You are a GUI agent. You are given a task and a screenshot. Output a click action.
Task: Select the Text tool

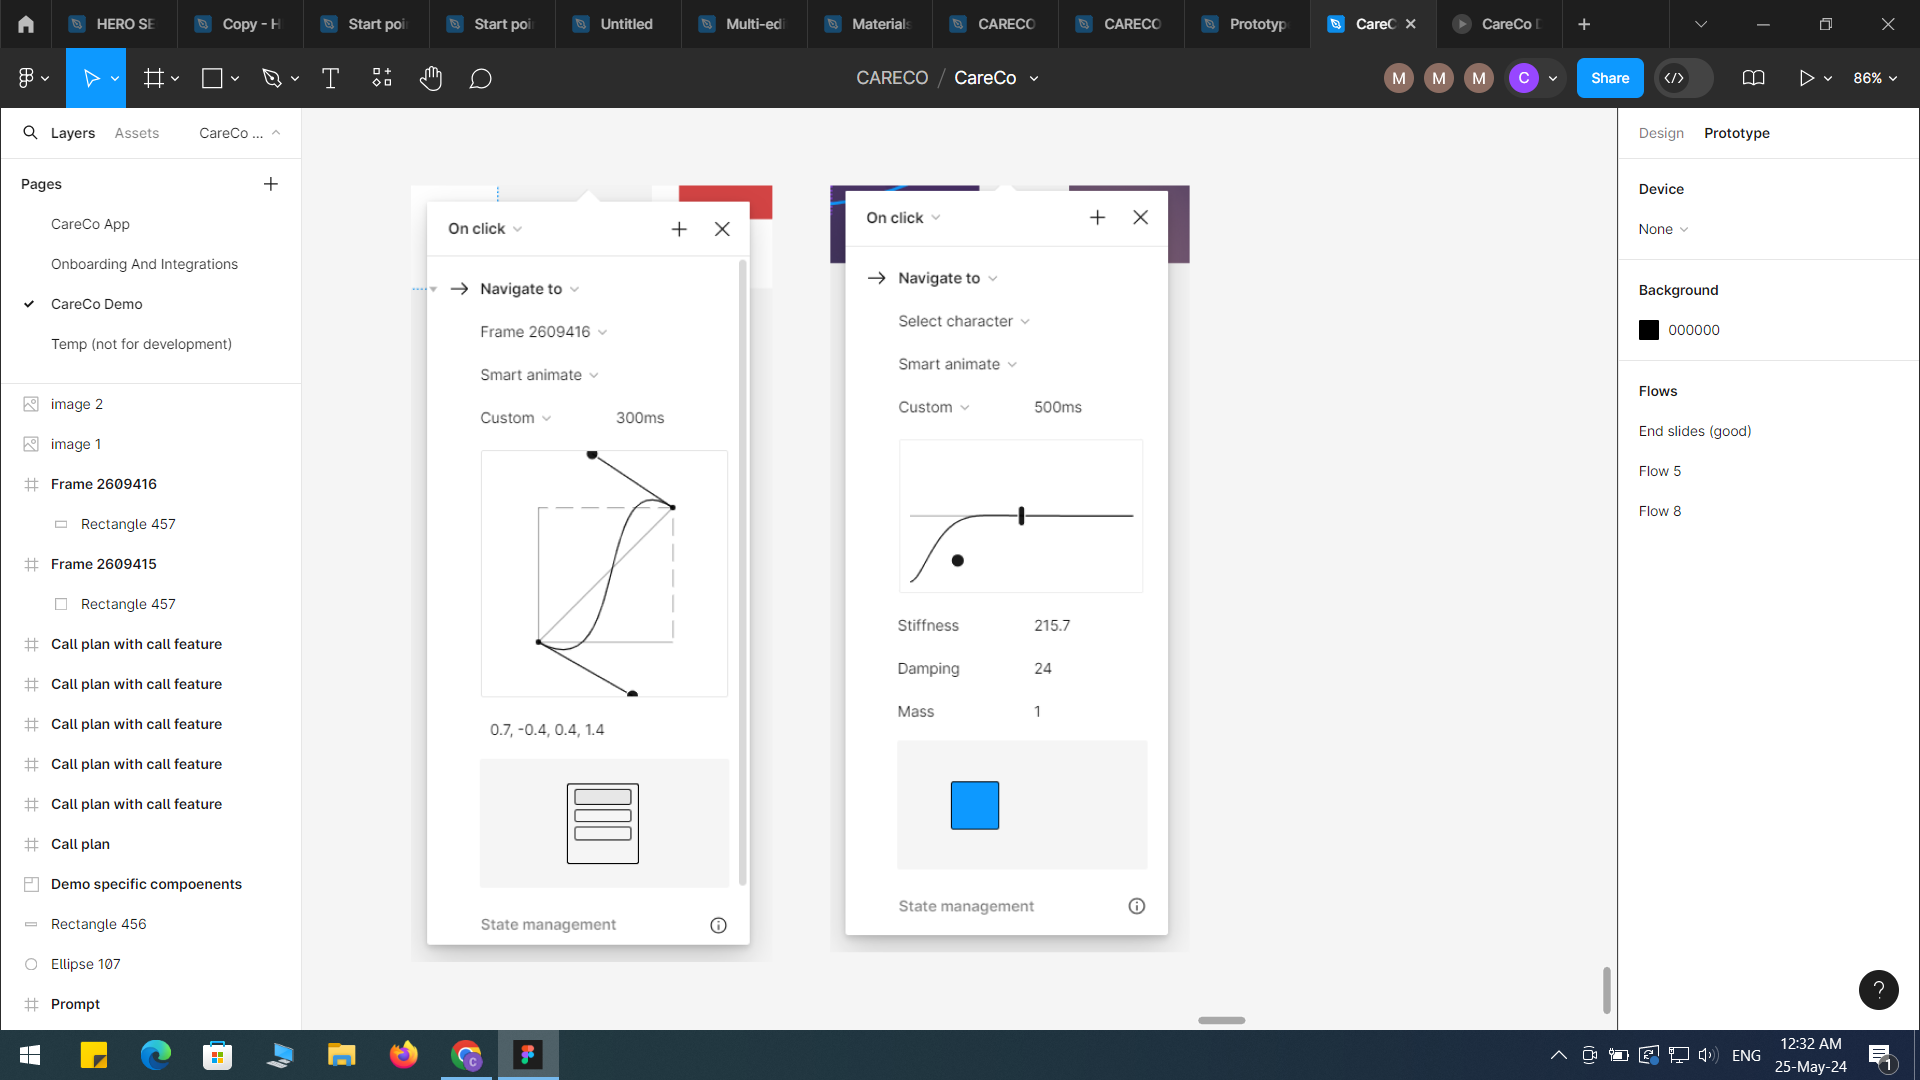pyautogui.click(x=330, y=78)
